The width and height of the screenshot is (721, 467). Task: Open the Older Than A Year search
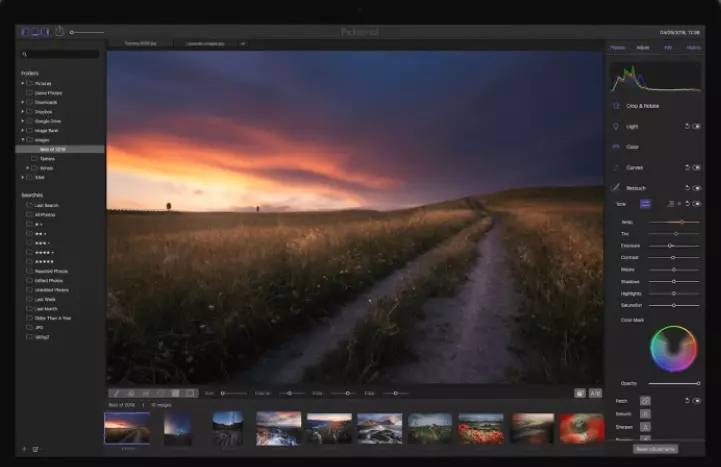[53, 318]
